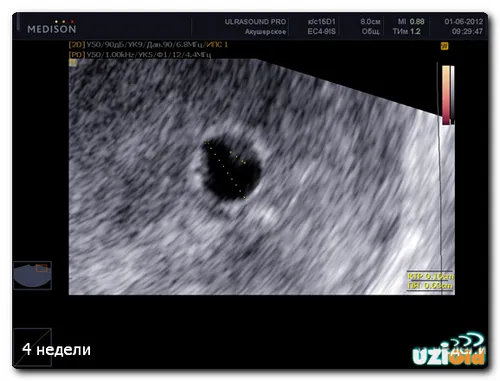
Task: Click the narrow grayscale bar beside color scale
Action: pos(452,95)
